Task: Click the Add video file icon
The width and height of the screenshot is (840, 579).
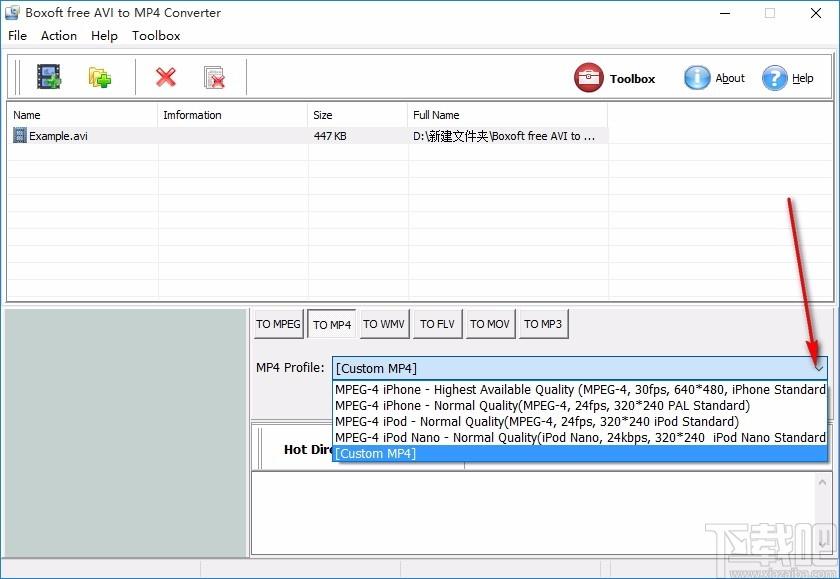Action: (x=49, y=77)
